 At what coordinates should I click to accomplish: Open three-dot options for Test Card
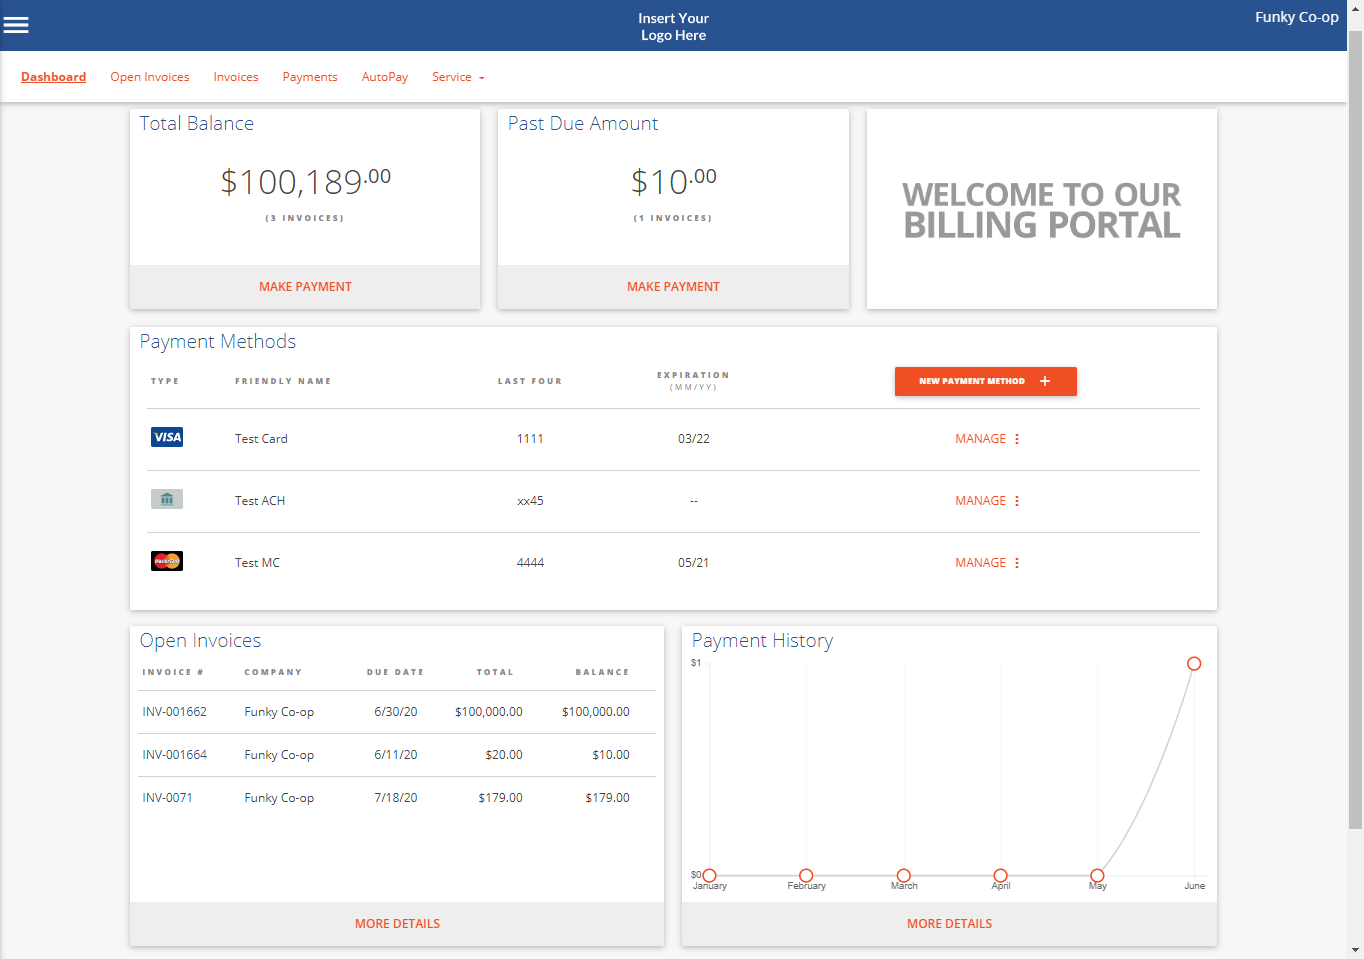(x=1017, y=439)
